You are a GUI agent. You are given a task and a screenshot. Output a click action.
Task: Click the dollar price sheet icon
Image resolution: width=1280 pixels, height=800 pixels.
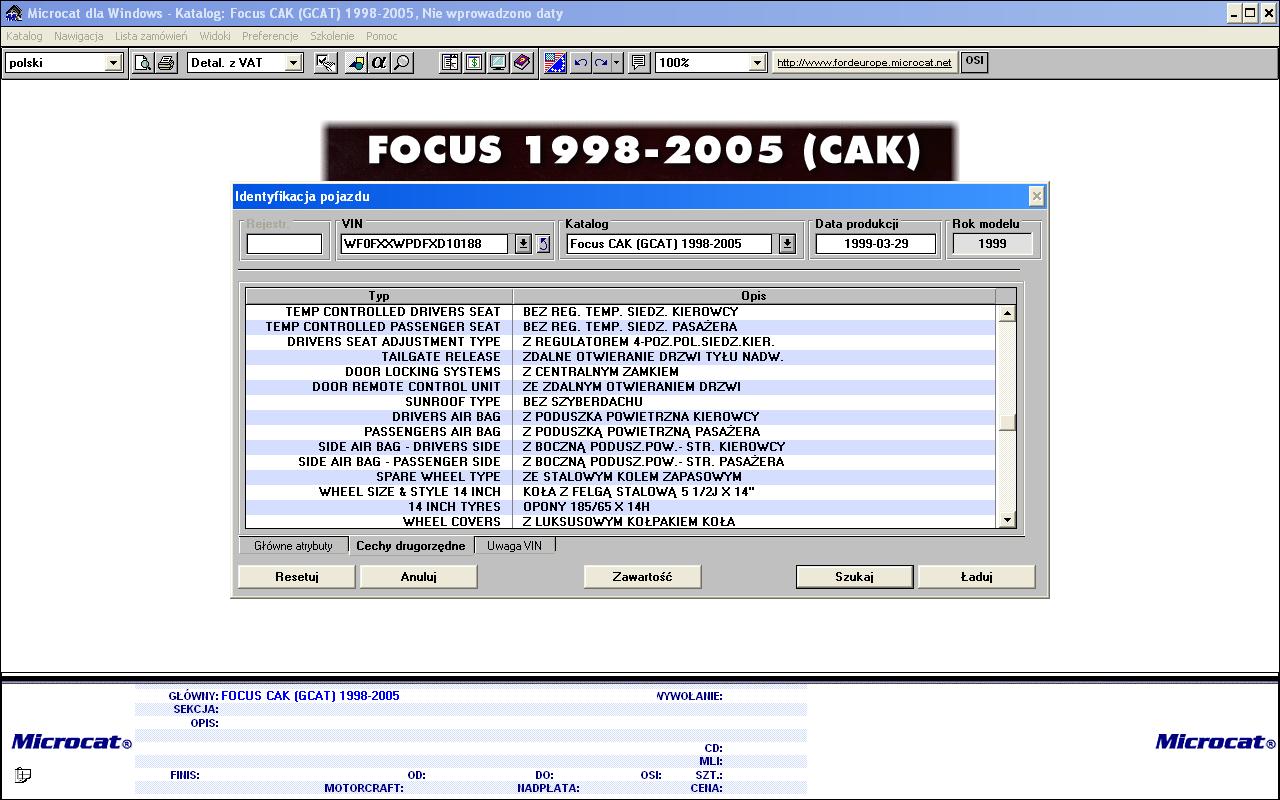coord(474,62)
